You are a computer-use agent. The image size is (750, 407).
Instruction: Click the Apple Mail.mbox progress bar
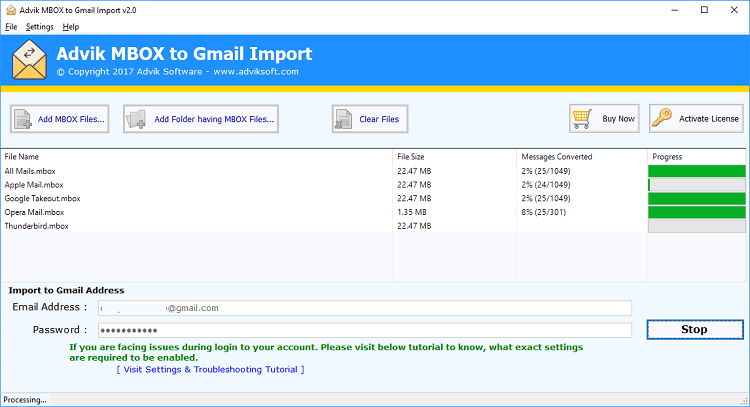(697, 185)
